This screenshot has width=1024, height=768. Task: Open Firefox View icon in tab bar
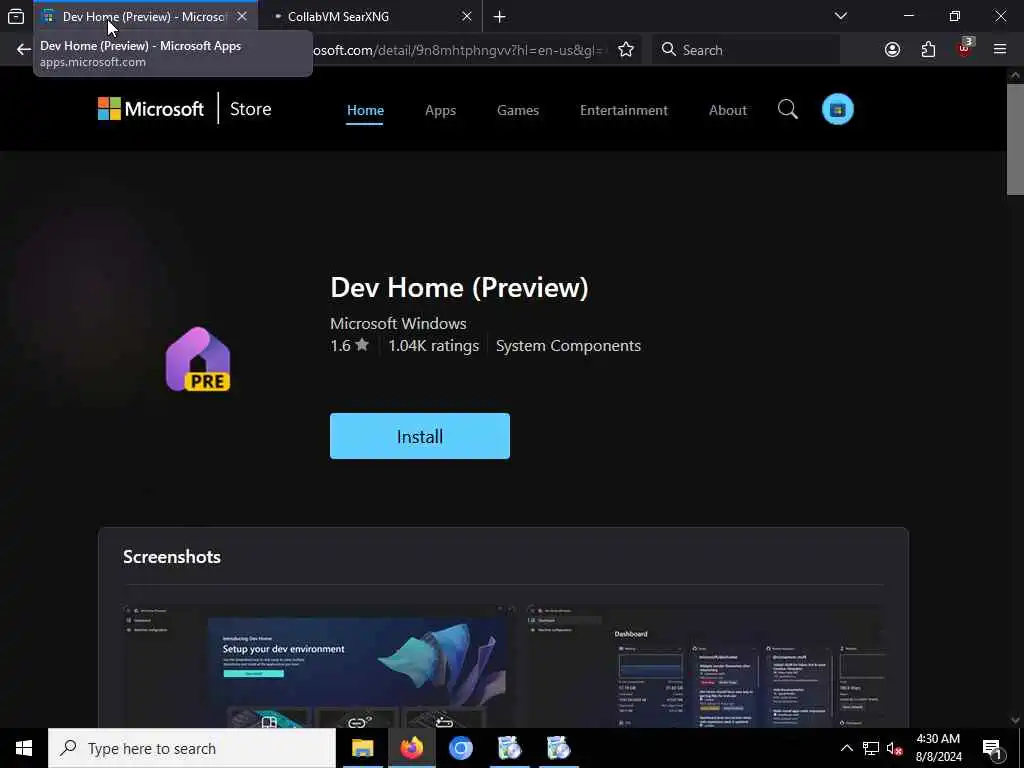point(16,16)
